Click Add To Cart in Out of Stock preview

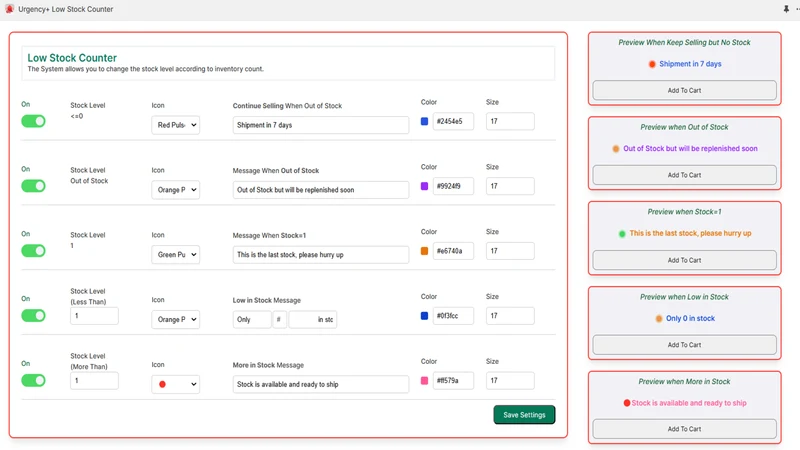coord(684,175)
